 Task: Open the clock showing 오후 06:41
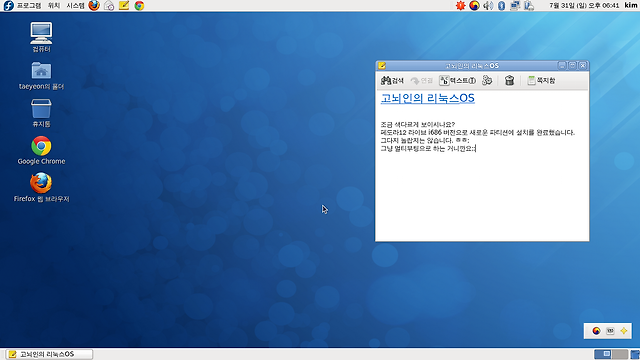584,6
